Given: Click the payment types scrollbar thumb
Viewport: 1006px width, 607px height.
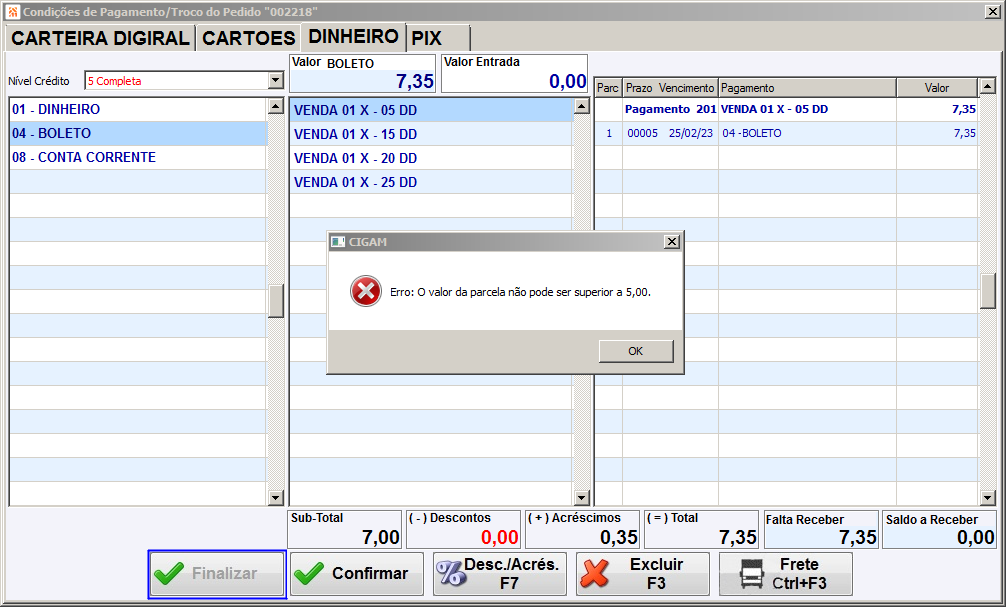Looking at the screenshot, I should [x=275, y=301].
